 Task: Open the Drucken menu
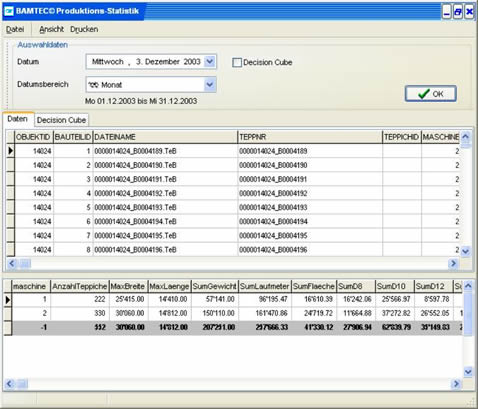tap(84, 29)
